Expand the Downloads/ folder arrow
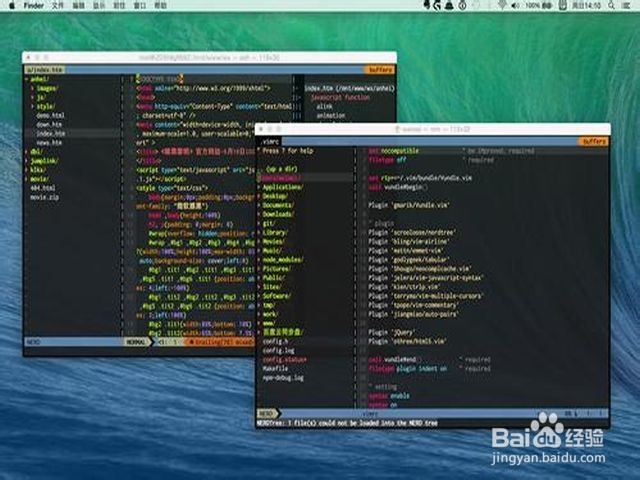Viewport: 640px width, 480px height. tap(259, 214)
